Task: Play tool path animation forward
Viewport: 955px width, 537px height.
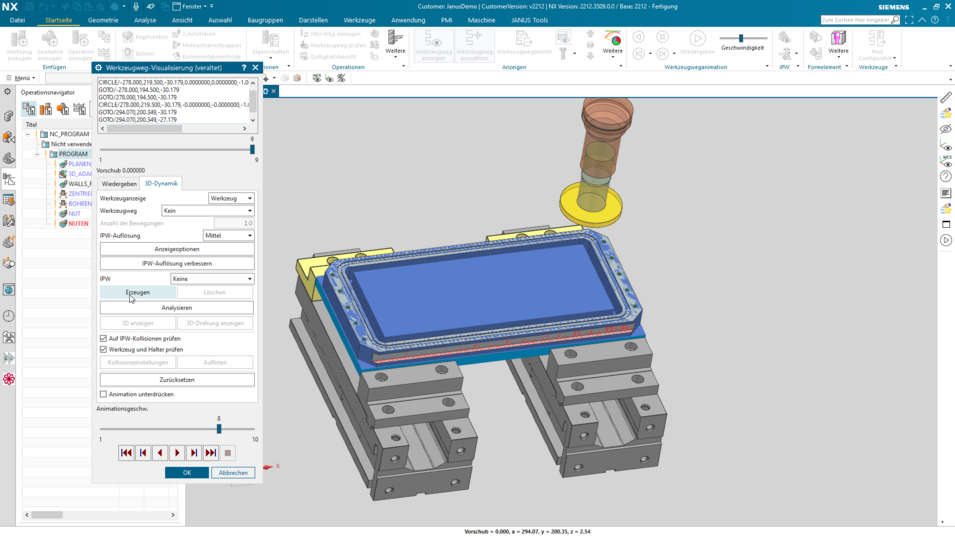Action: pyautogui.click(x=177, y=453)
